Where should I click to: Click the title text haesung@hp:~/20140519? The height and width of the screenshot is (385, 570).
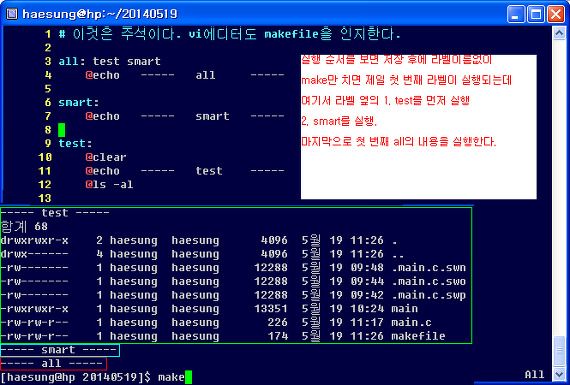[100, 14]
